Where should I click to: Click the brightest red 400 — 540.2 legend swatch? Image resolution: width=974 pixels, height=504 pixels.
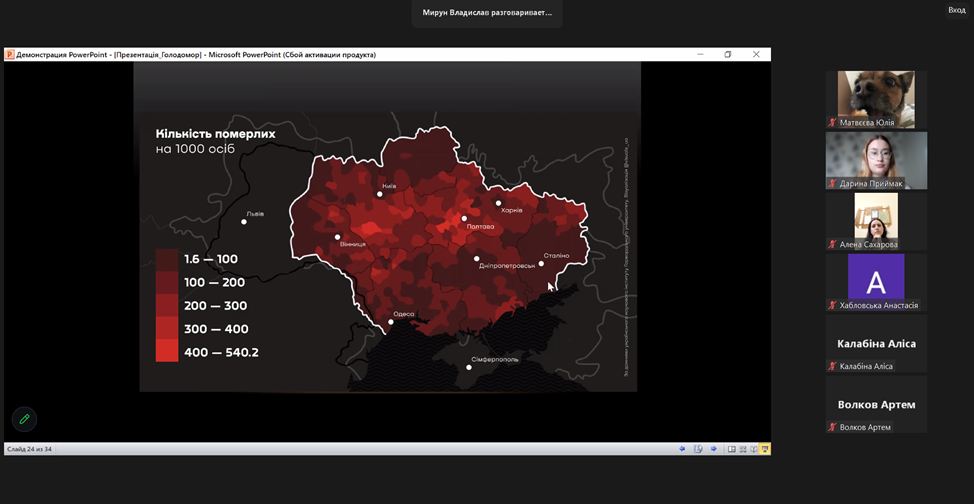click(x=167, y=351)
